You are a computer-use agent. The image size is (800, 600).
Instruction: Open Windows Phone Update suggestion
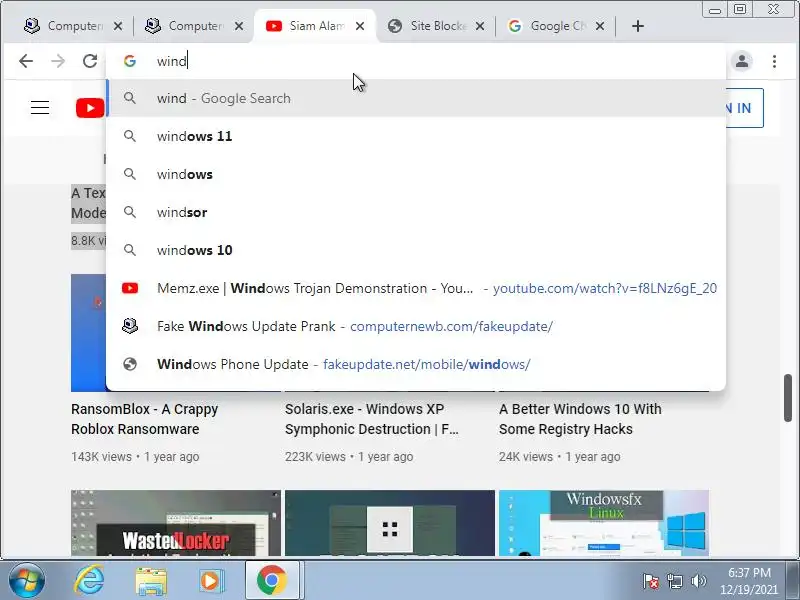pos(416,364)
